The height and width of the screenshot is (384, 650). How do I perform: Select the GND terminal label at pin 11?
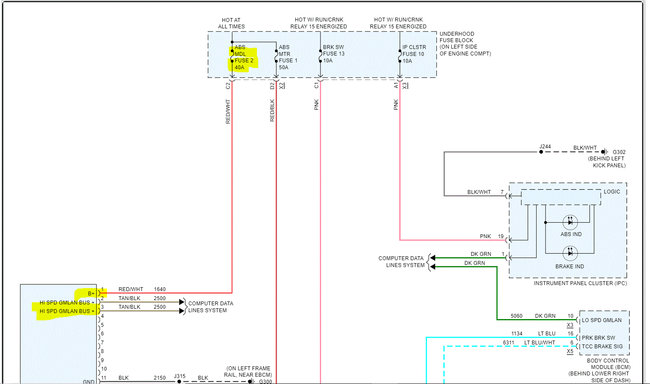click(x=89, y=382)
